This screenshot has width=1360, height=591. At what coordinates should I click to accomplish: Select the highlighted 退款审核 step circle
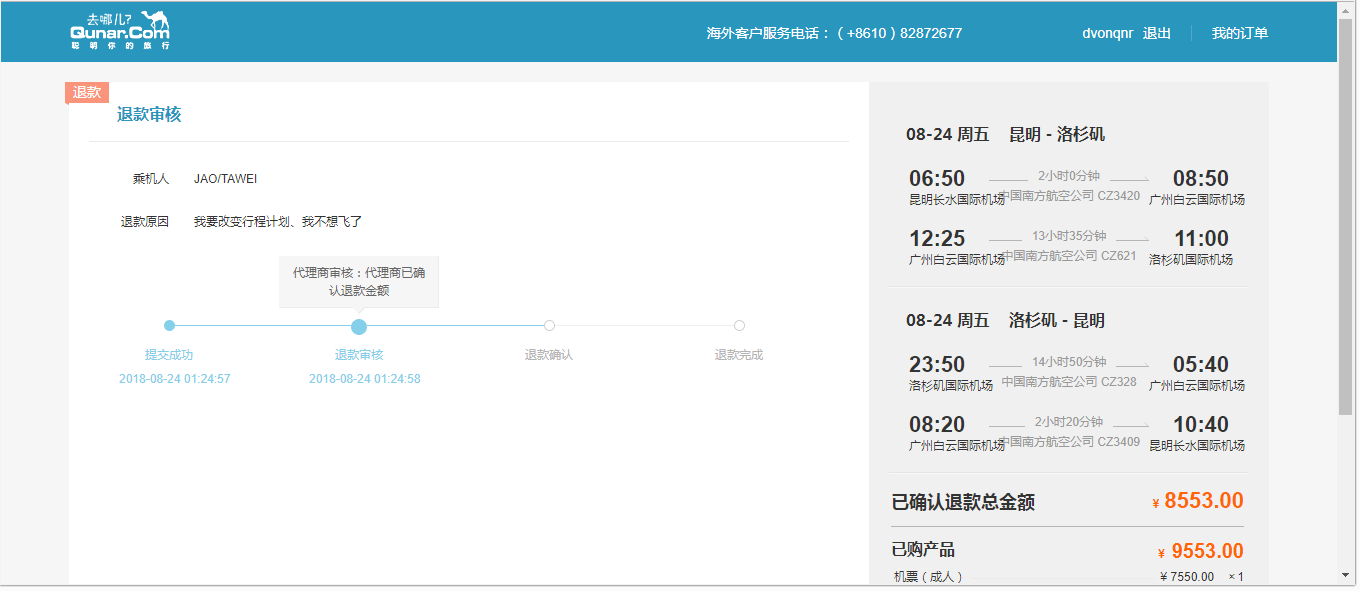[x=359, y=326]
